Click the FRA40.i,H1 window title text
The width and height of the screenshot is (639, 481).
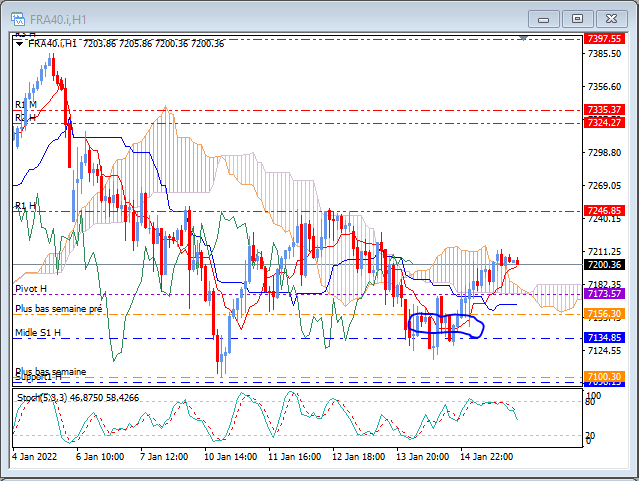coord(58,20)
